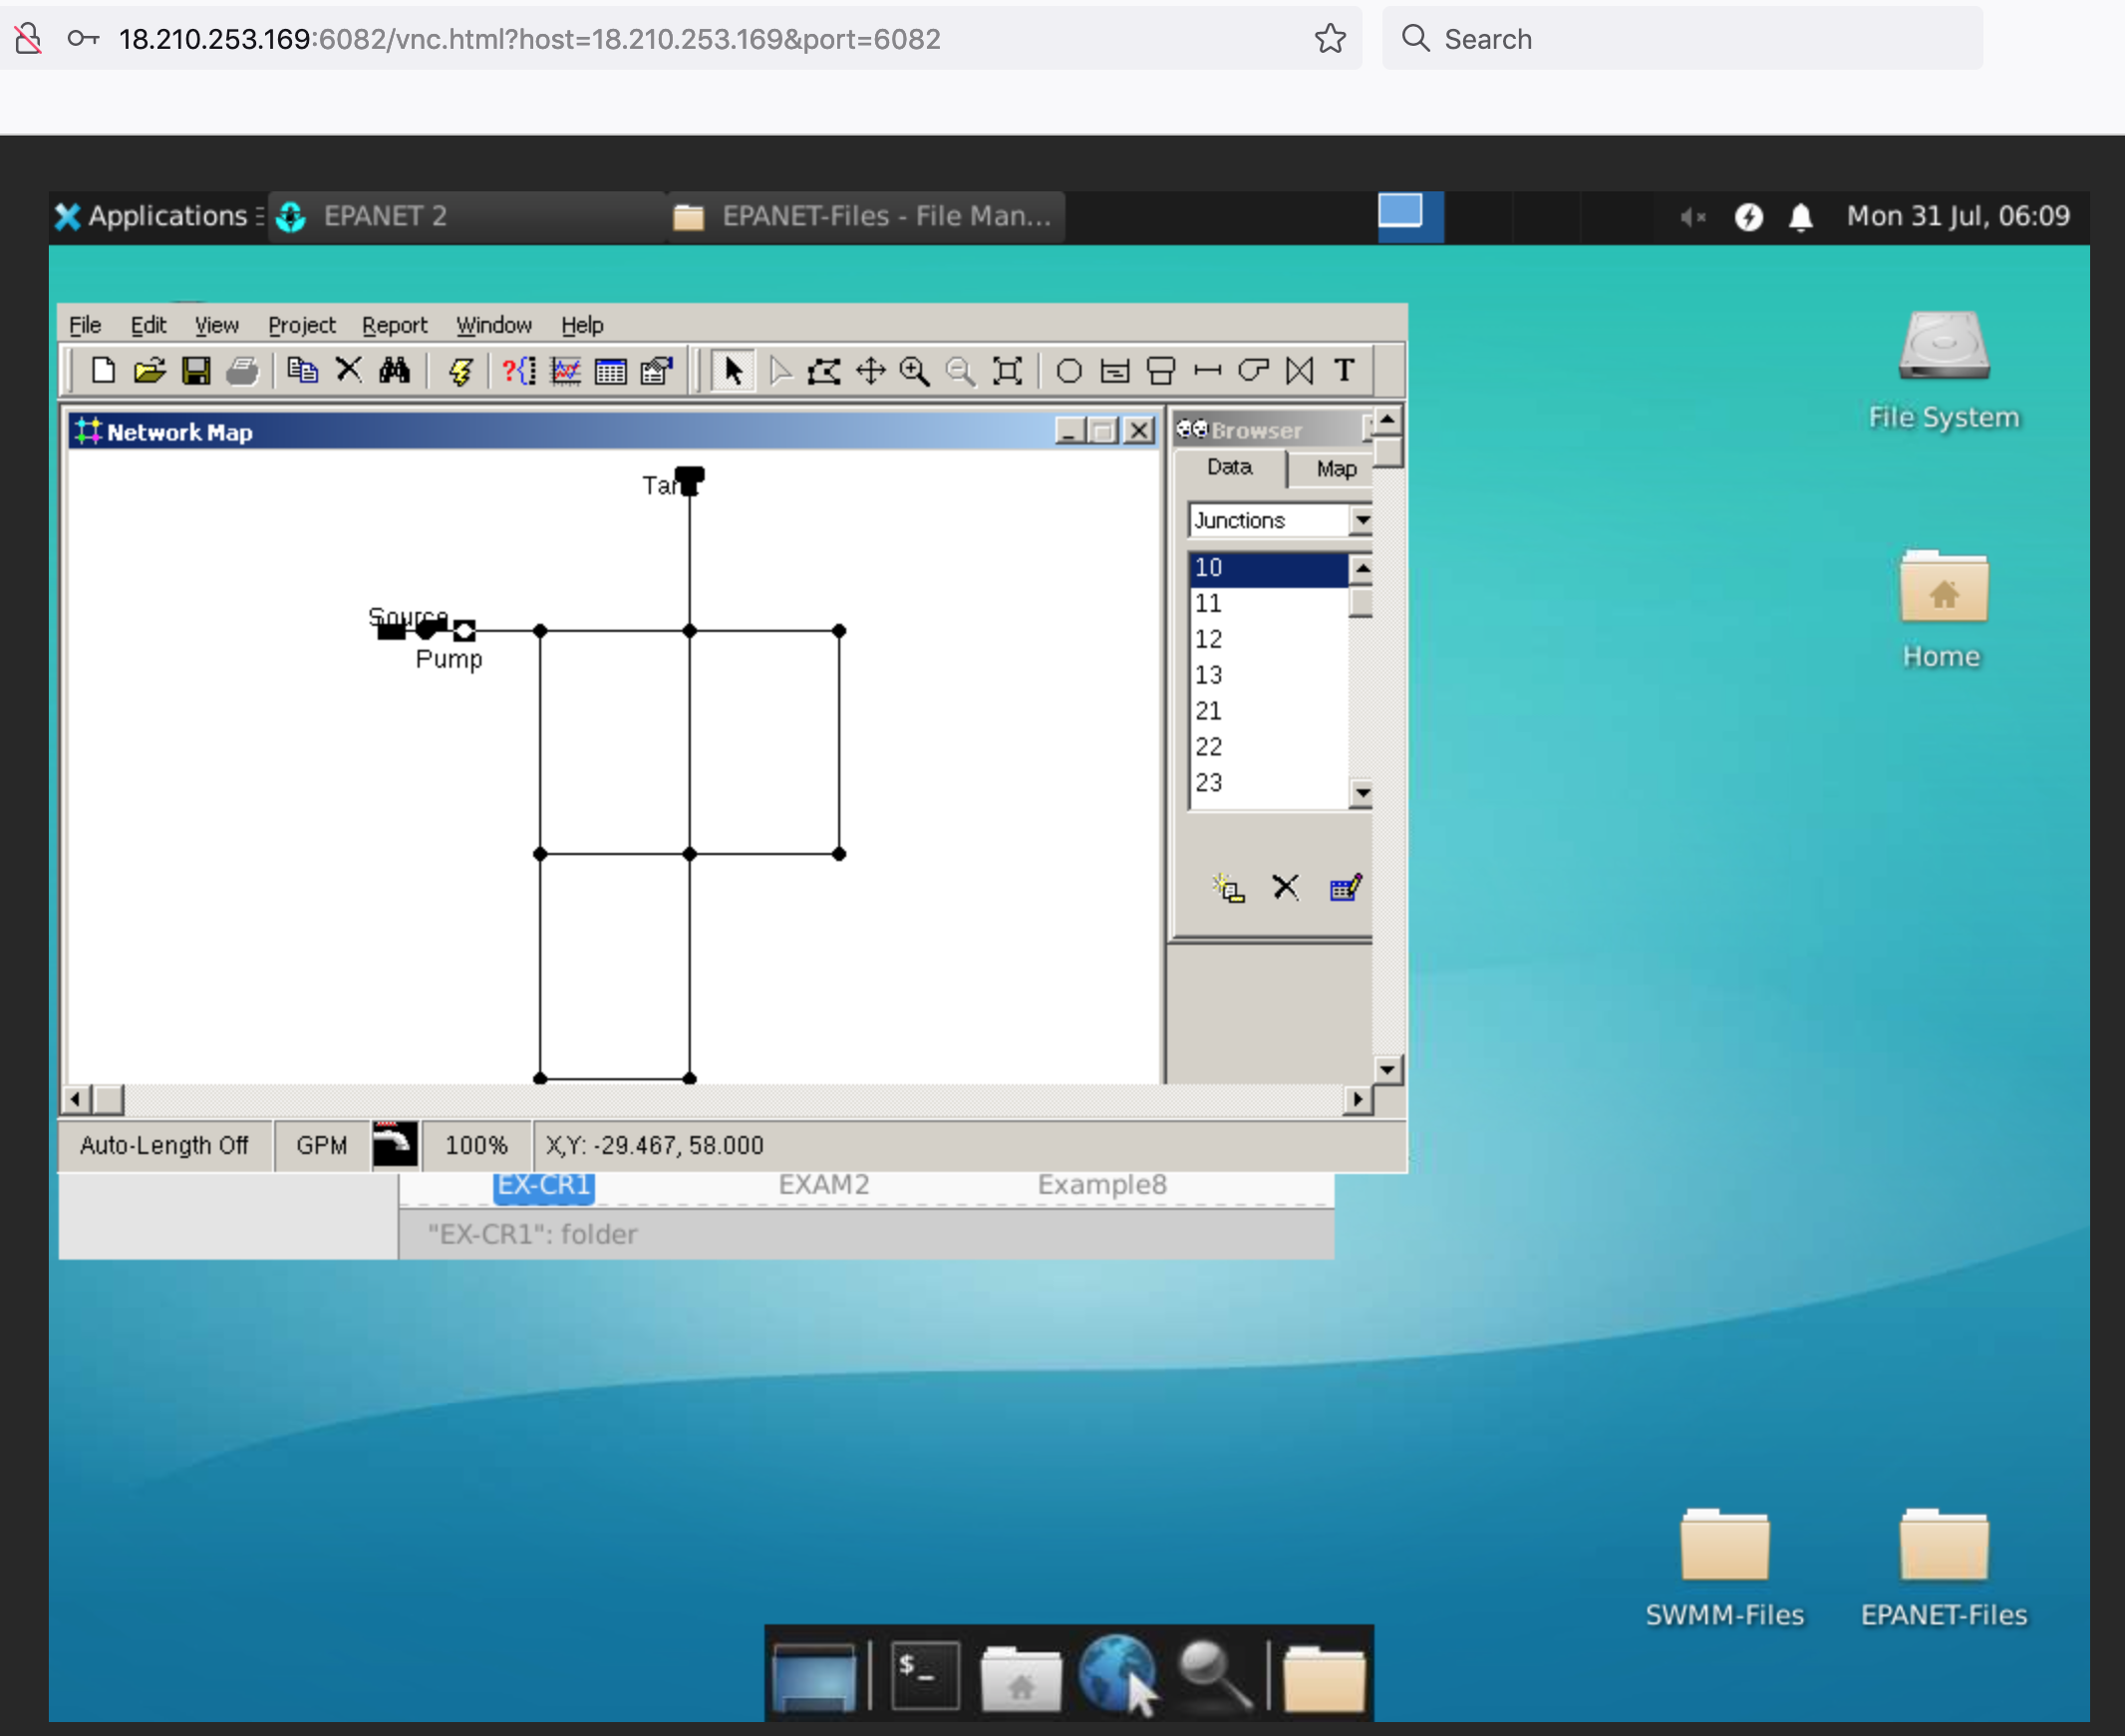
Task: Select junction 13 in the list
Action: pos(1268,675)
